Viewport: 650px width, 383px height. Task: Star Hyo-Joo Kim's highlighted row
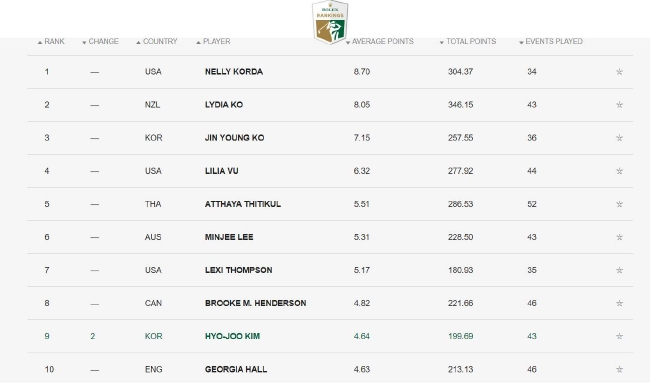coord(619,336)
